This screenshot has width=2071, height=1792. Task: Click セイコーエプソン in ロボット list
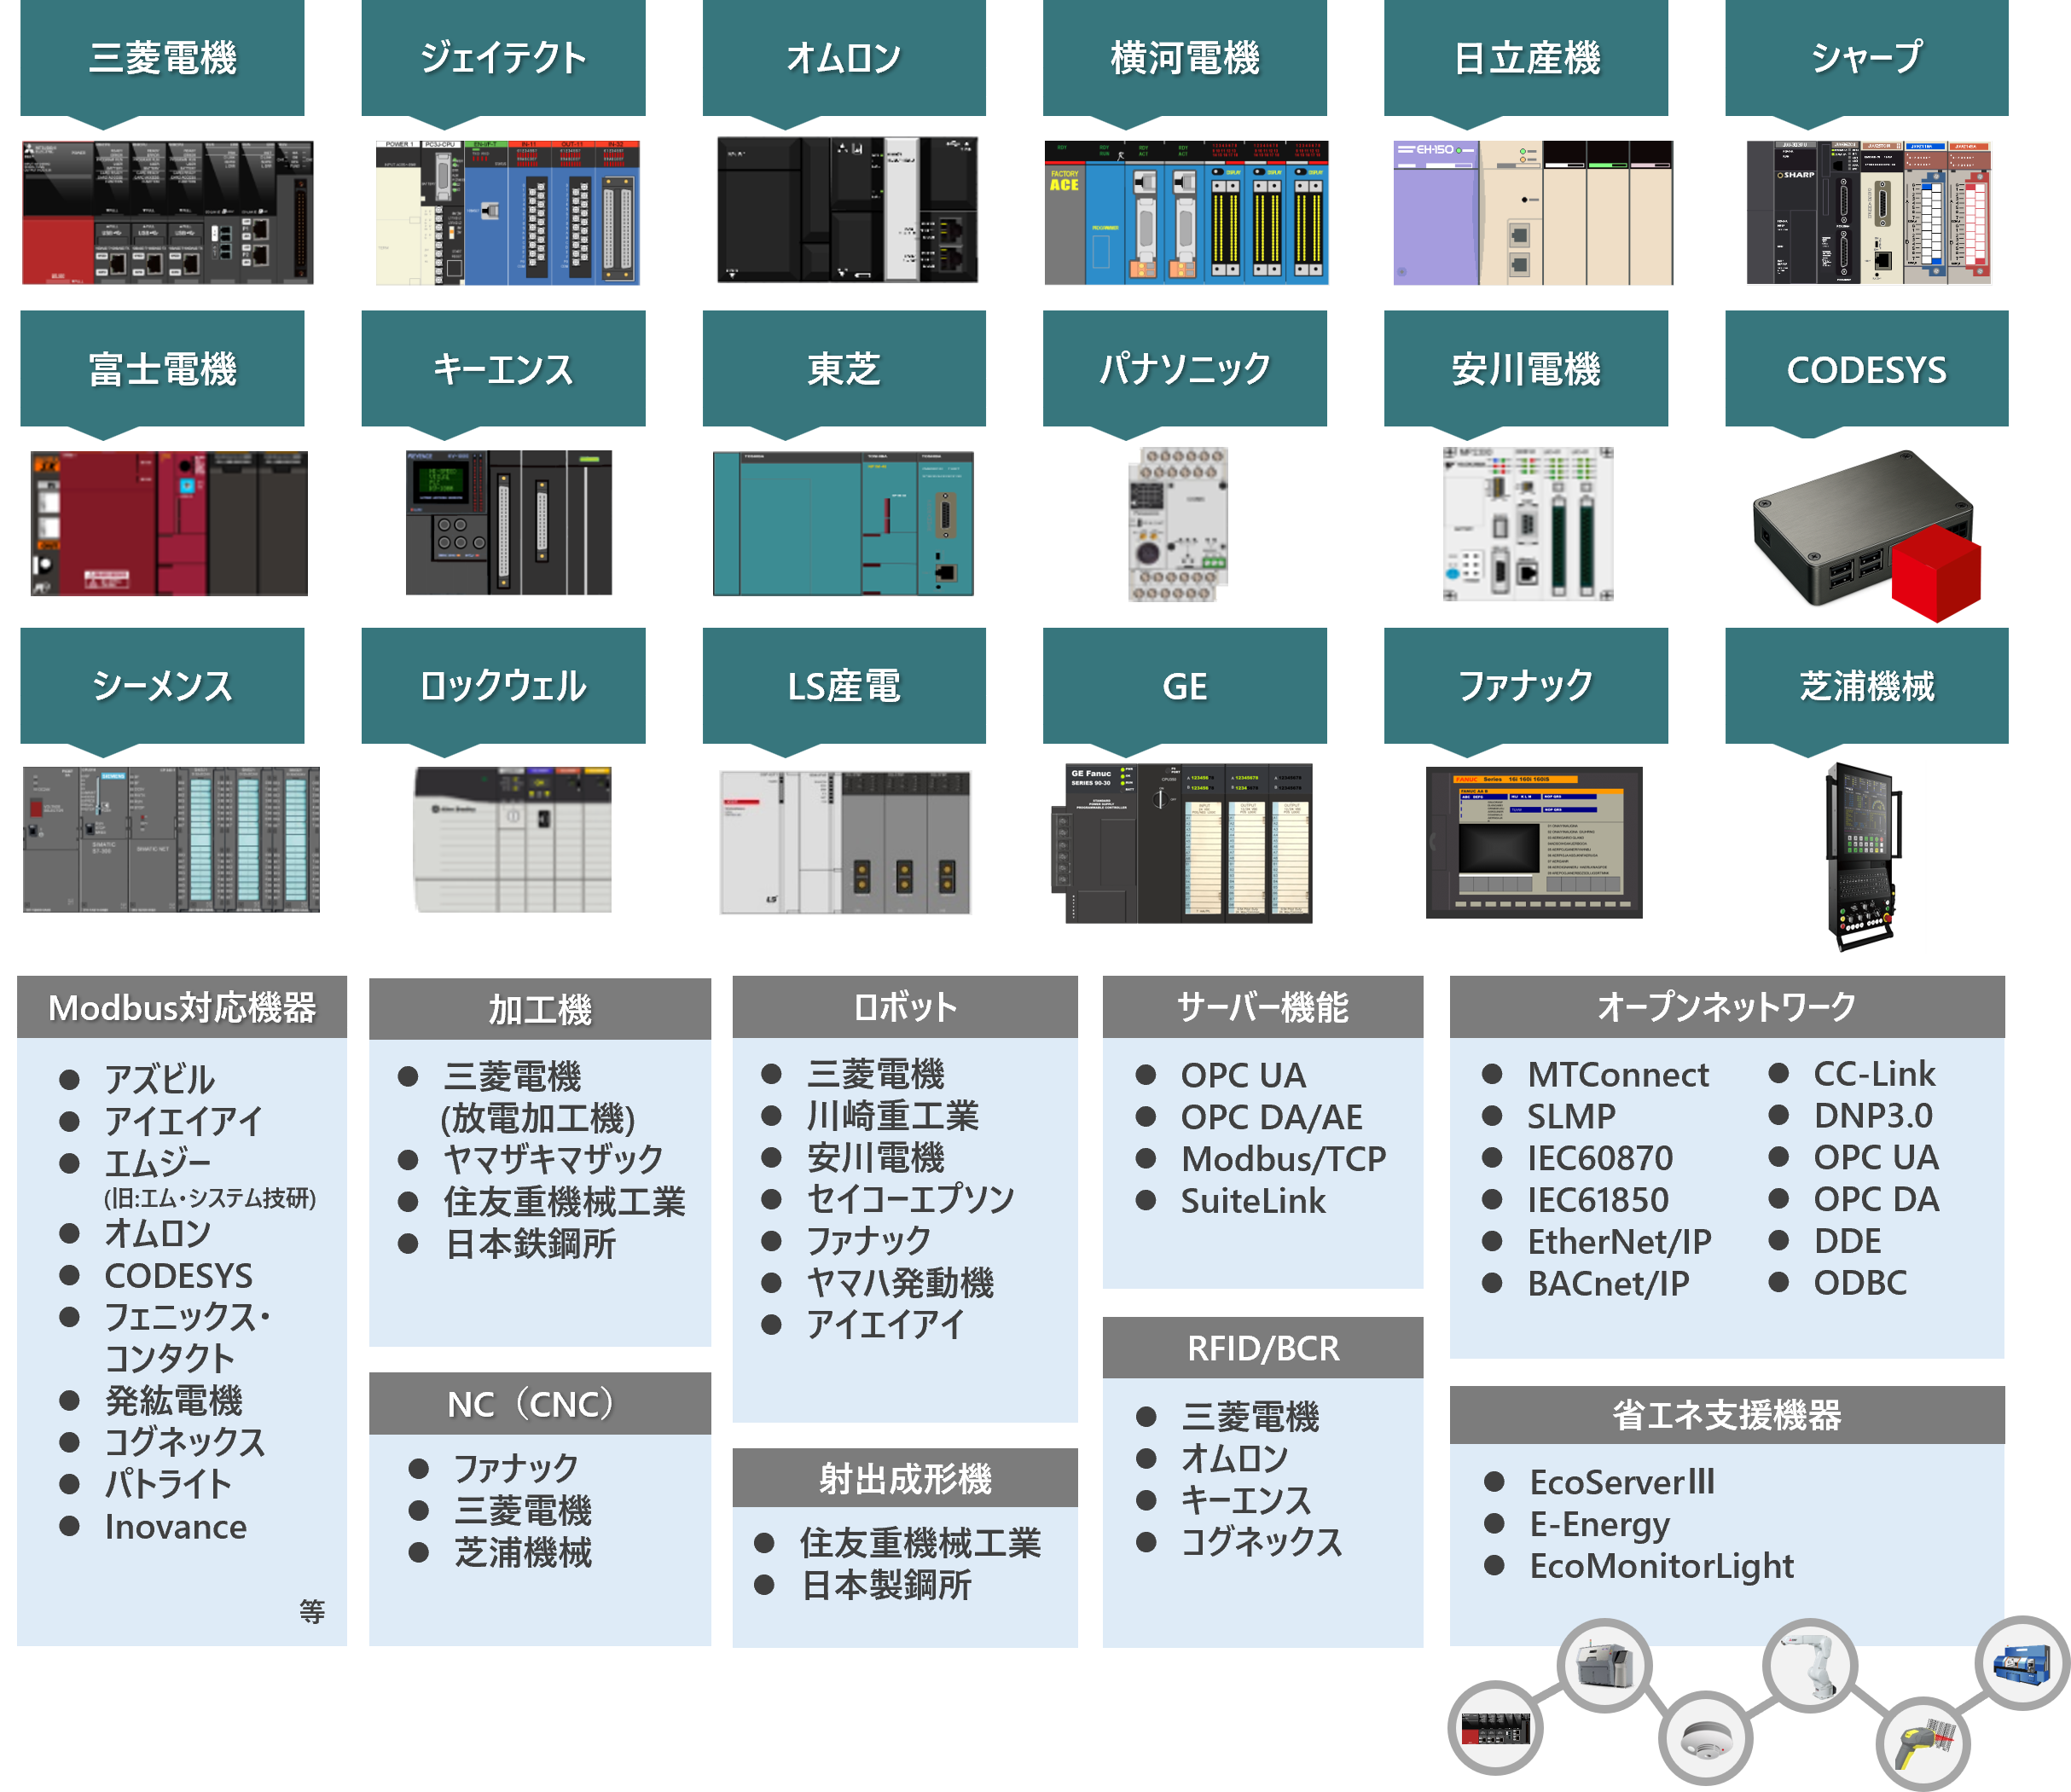click(x=911, y=1199)
